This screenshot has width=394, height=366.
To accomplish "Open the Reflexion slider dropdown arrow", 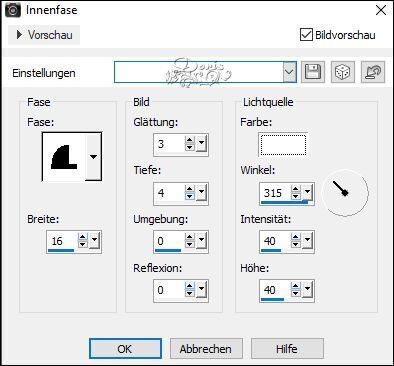I will [201, 289].
